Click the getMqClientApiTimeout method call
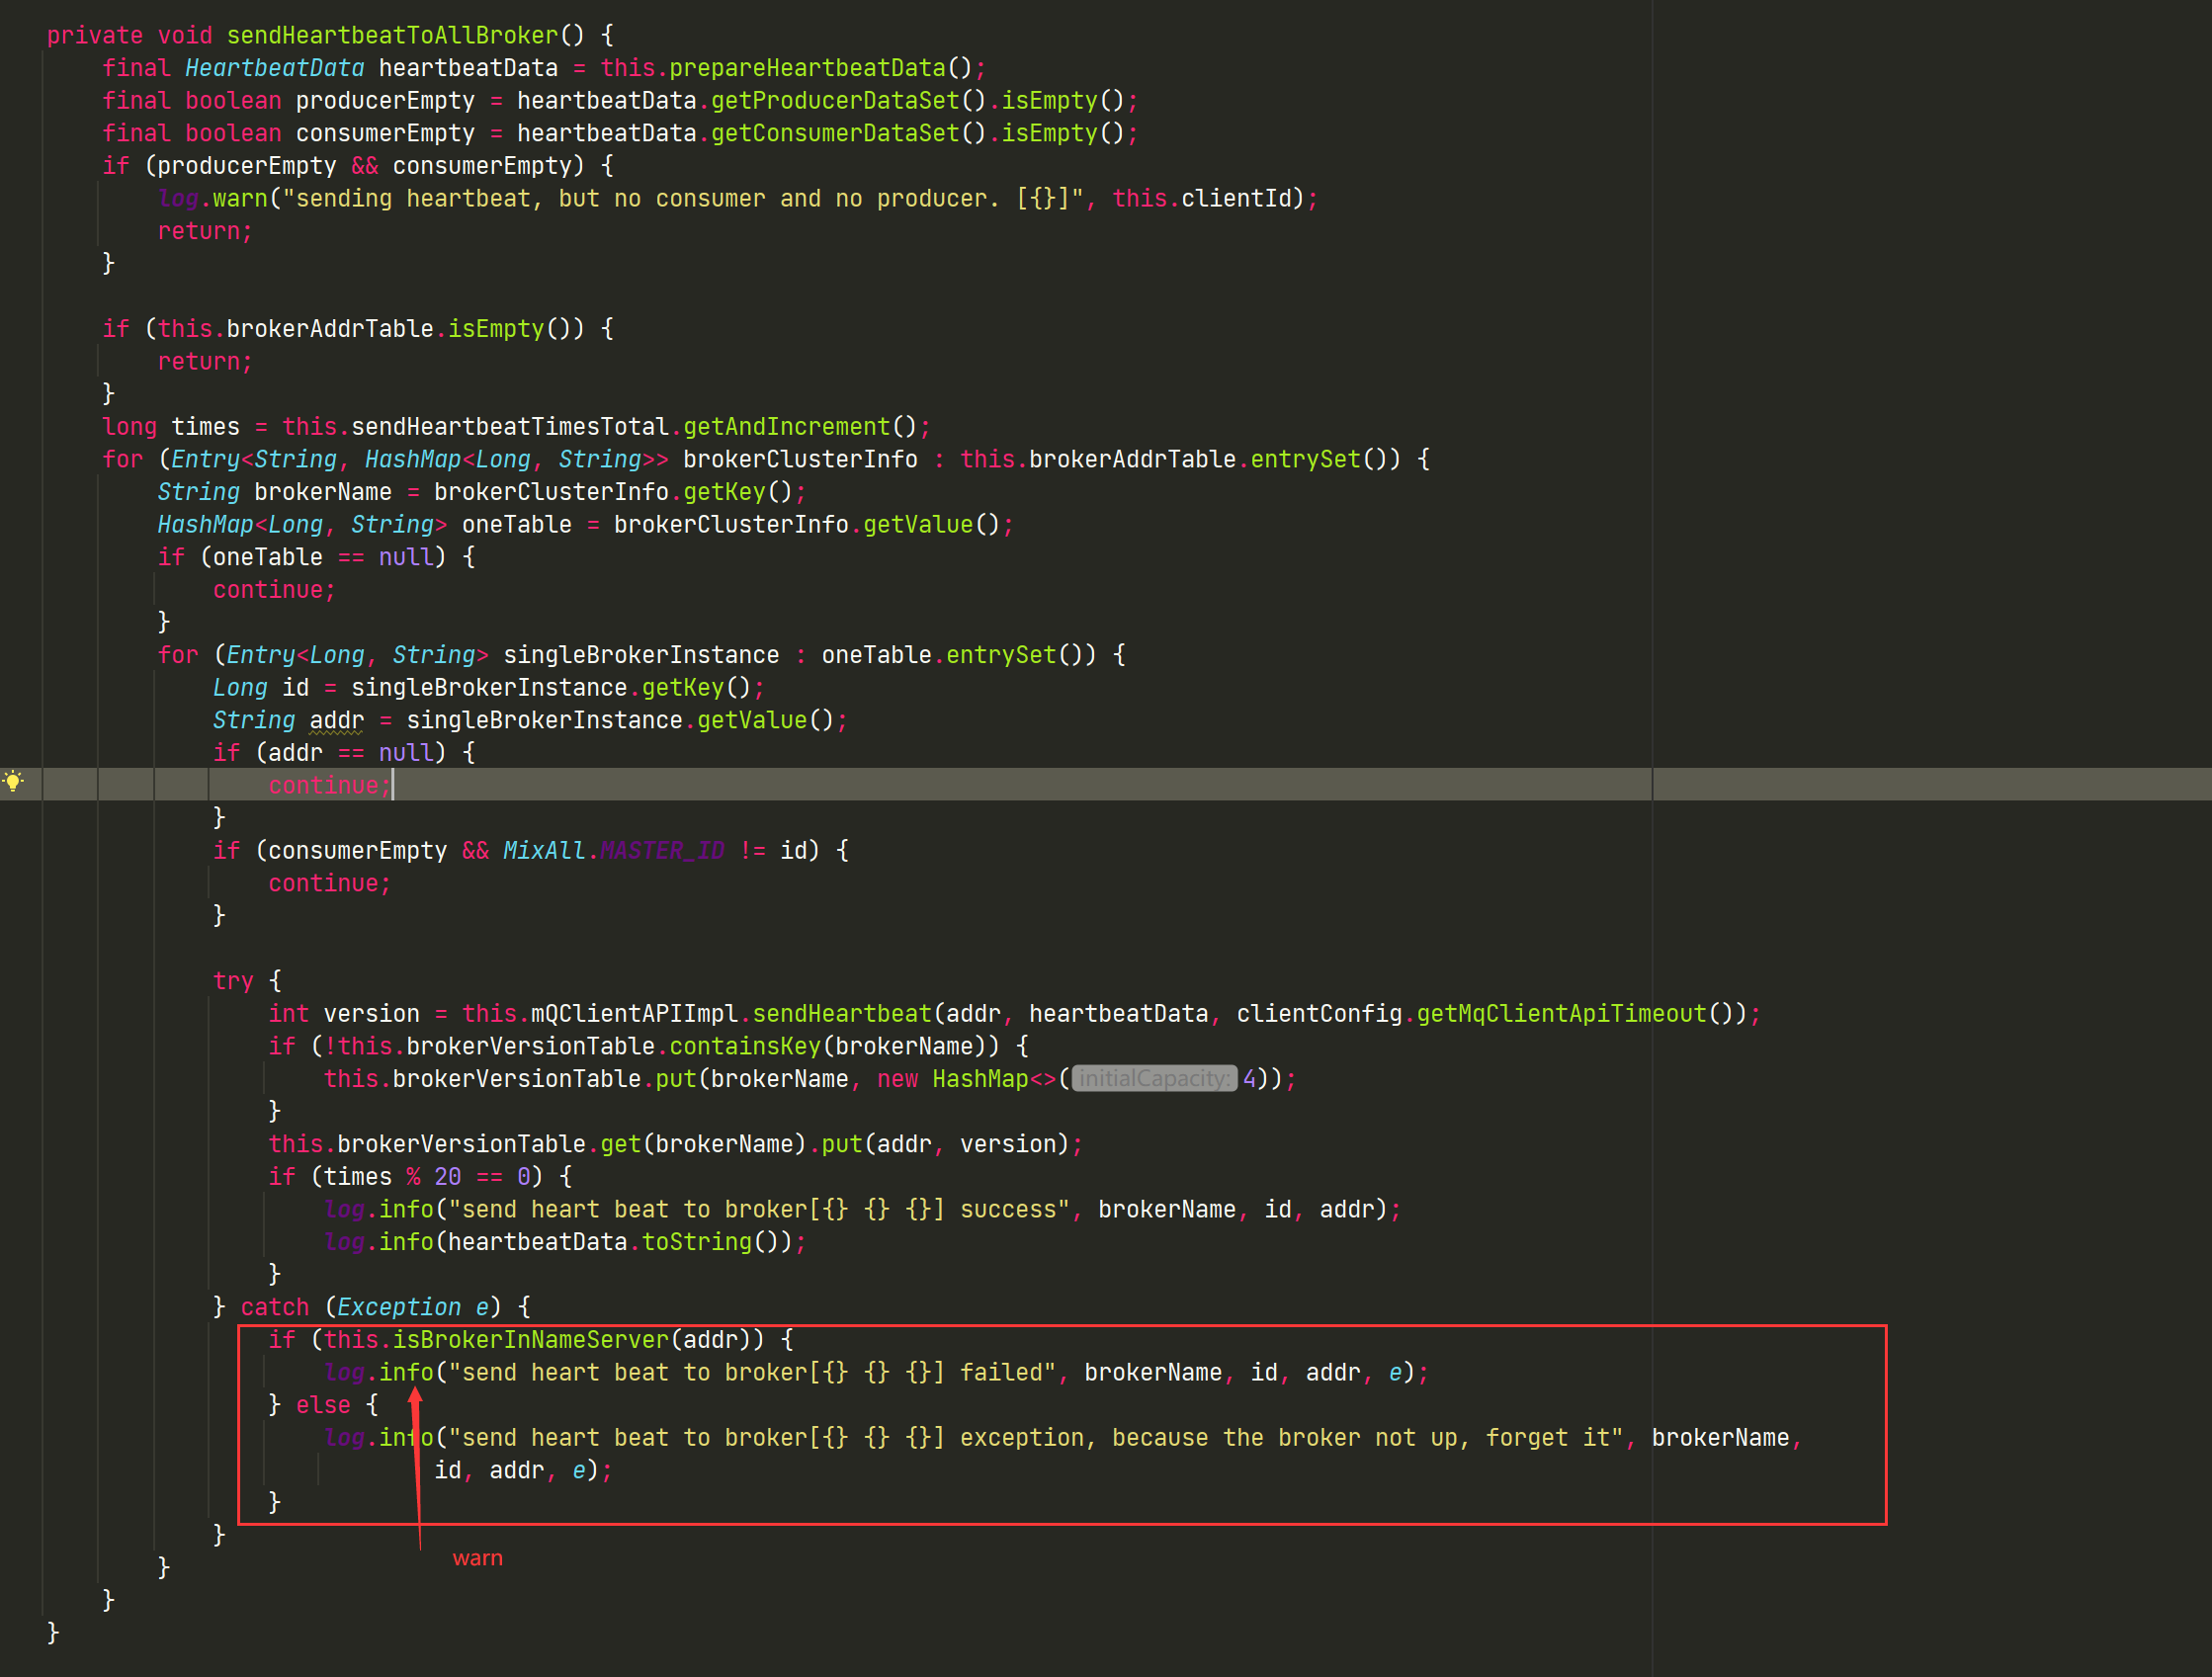Viewport: 2212px width, 1677px height. tap(1561, 1014)
